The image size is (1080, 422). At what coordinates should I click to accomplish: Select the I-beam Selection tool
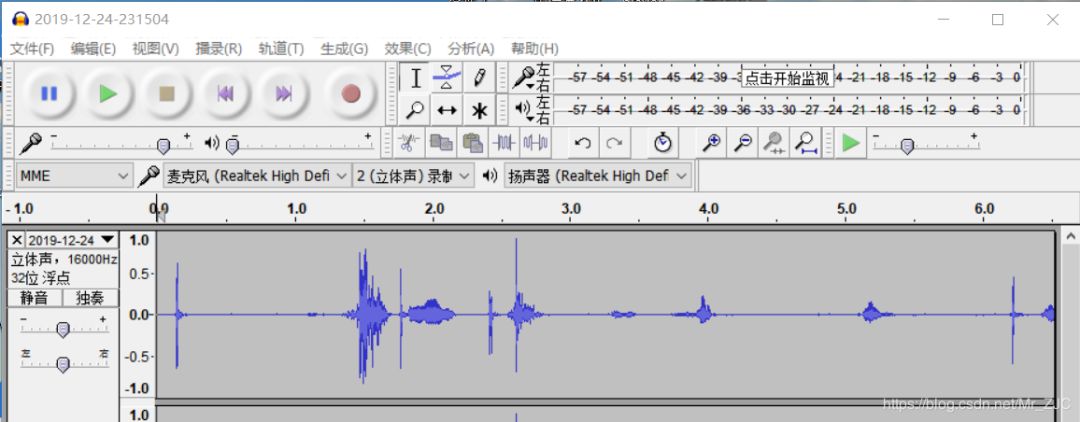tap(415, 78)
